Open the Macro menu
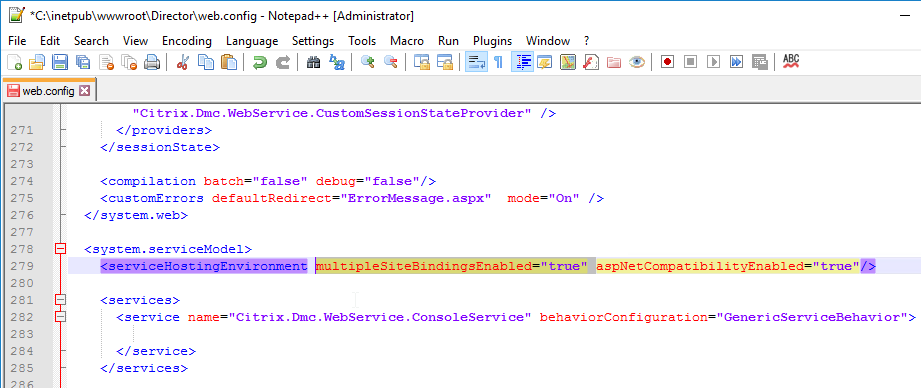 [407, 41]
